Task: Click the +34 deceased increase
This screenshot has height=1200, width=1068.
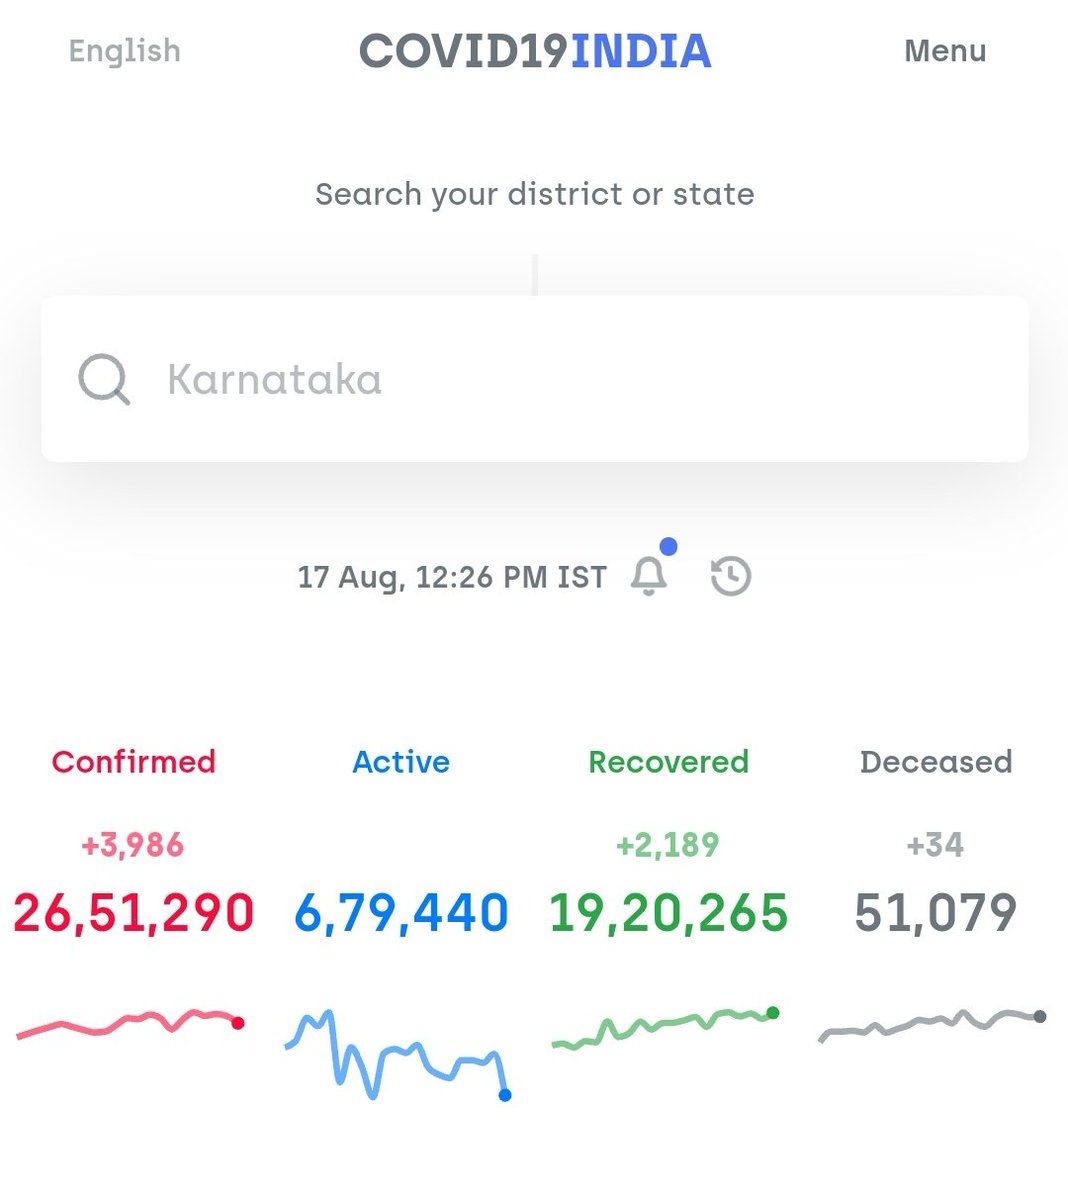Action: pos(935,845)
